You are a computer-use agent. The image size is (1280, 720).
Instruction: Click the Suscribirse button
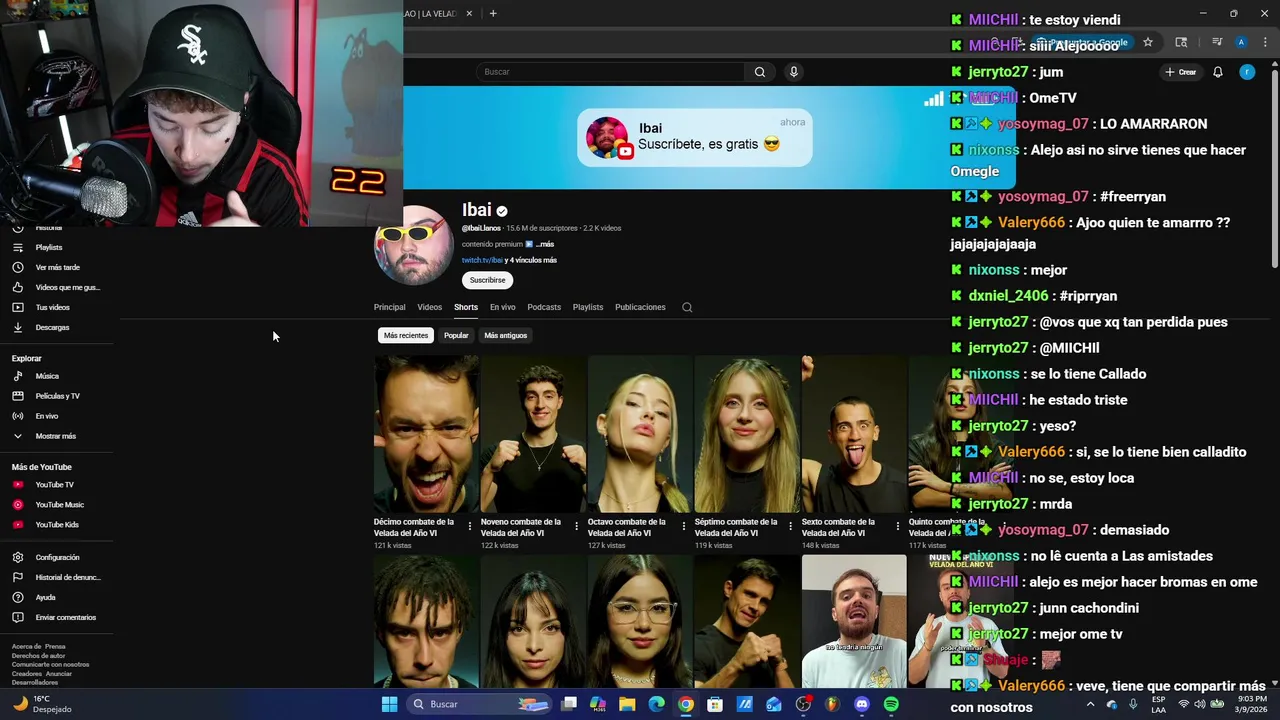488,280
